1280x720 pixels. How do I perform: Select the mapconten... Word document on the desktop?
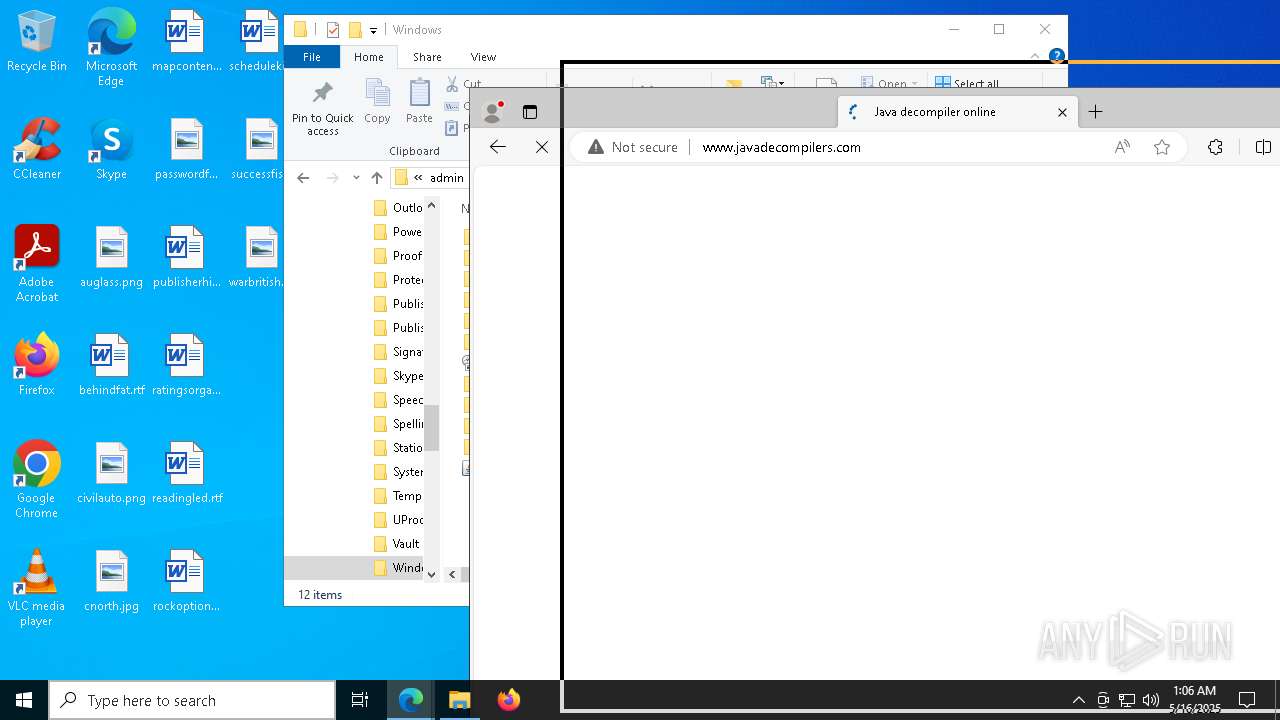click(186, 42)
